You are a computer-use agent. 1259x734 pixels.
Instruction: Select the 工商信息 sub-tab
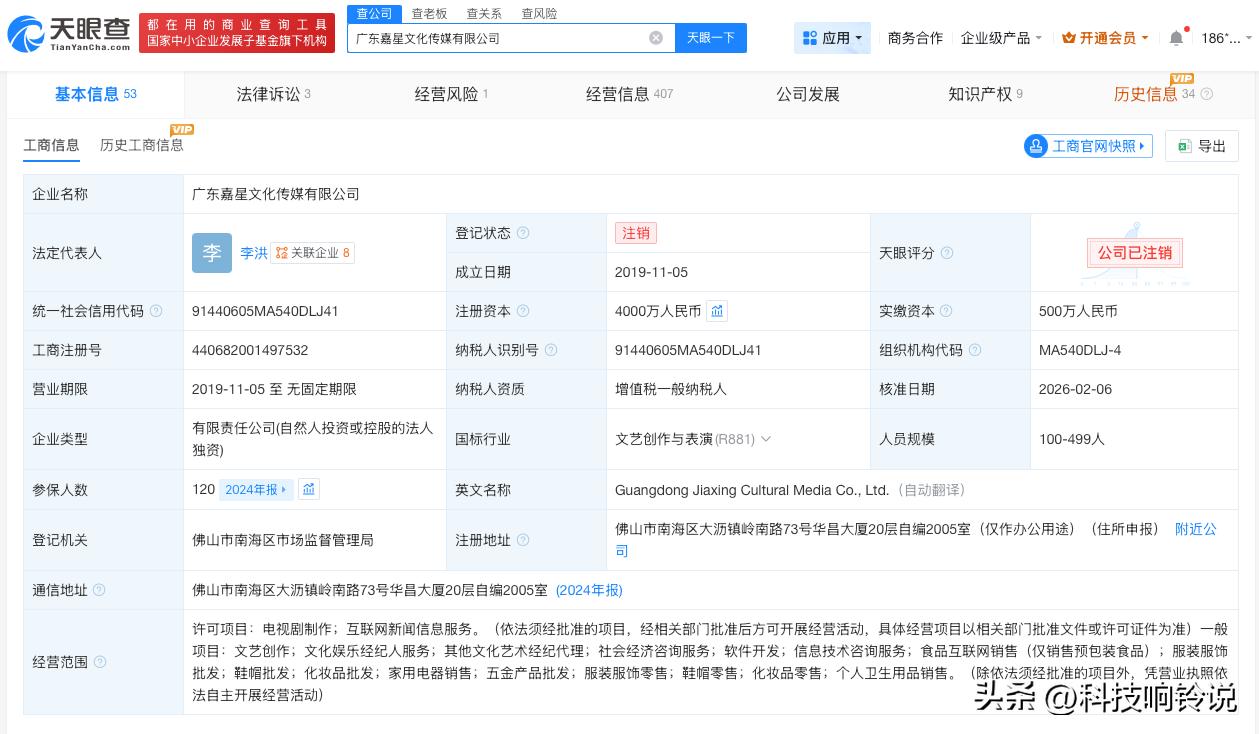51,145
